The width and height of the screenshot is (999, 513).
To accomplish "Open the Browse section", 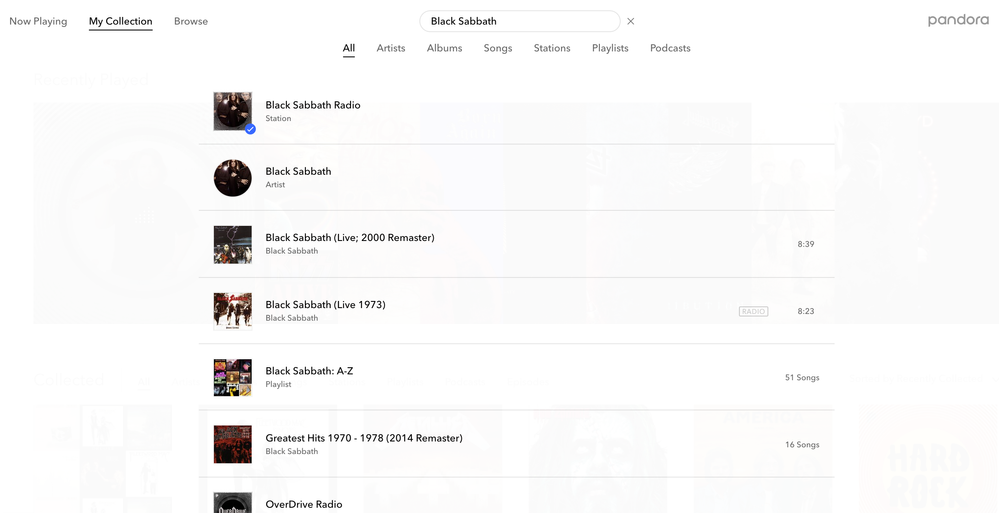I will pos(191,21).
